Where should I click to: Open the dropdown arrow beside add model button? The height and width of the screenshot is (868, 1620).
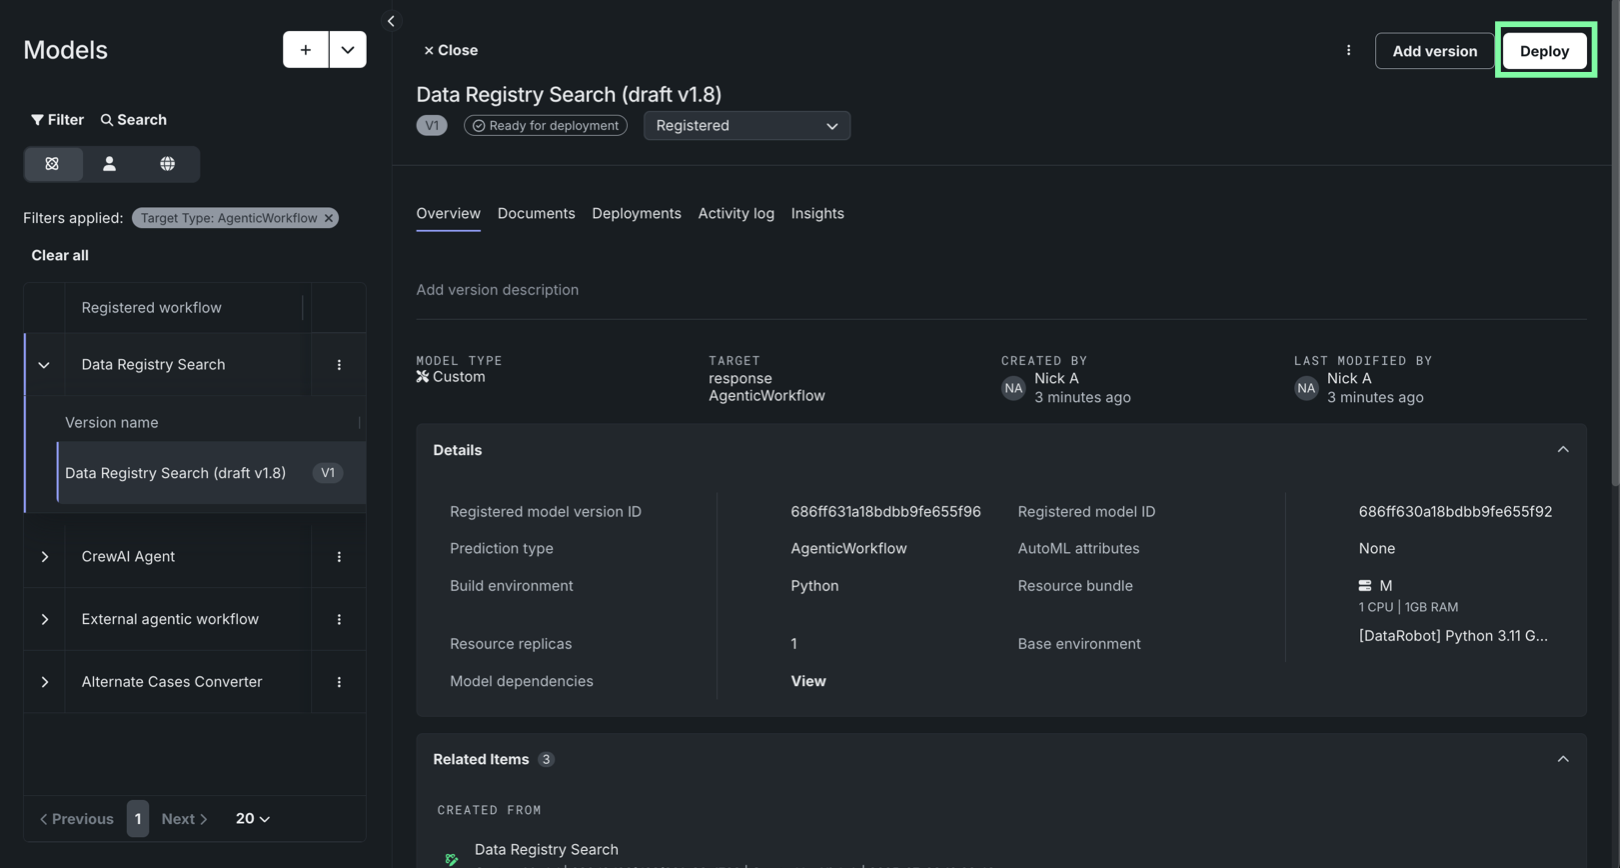click(347, 50)
